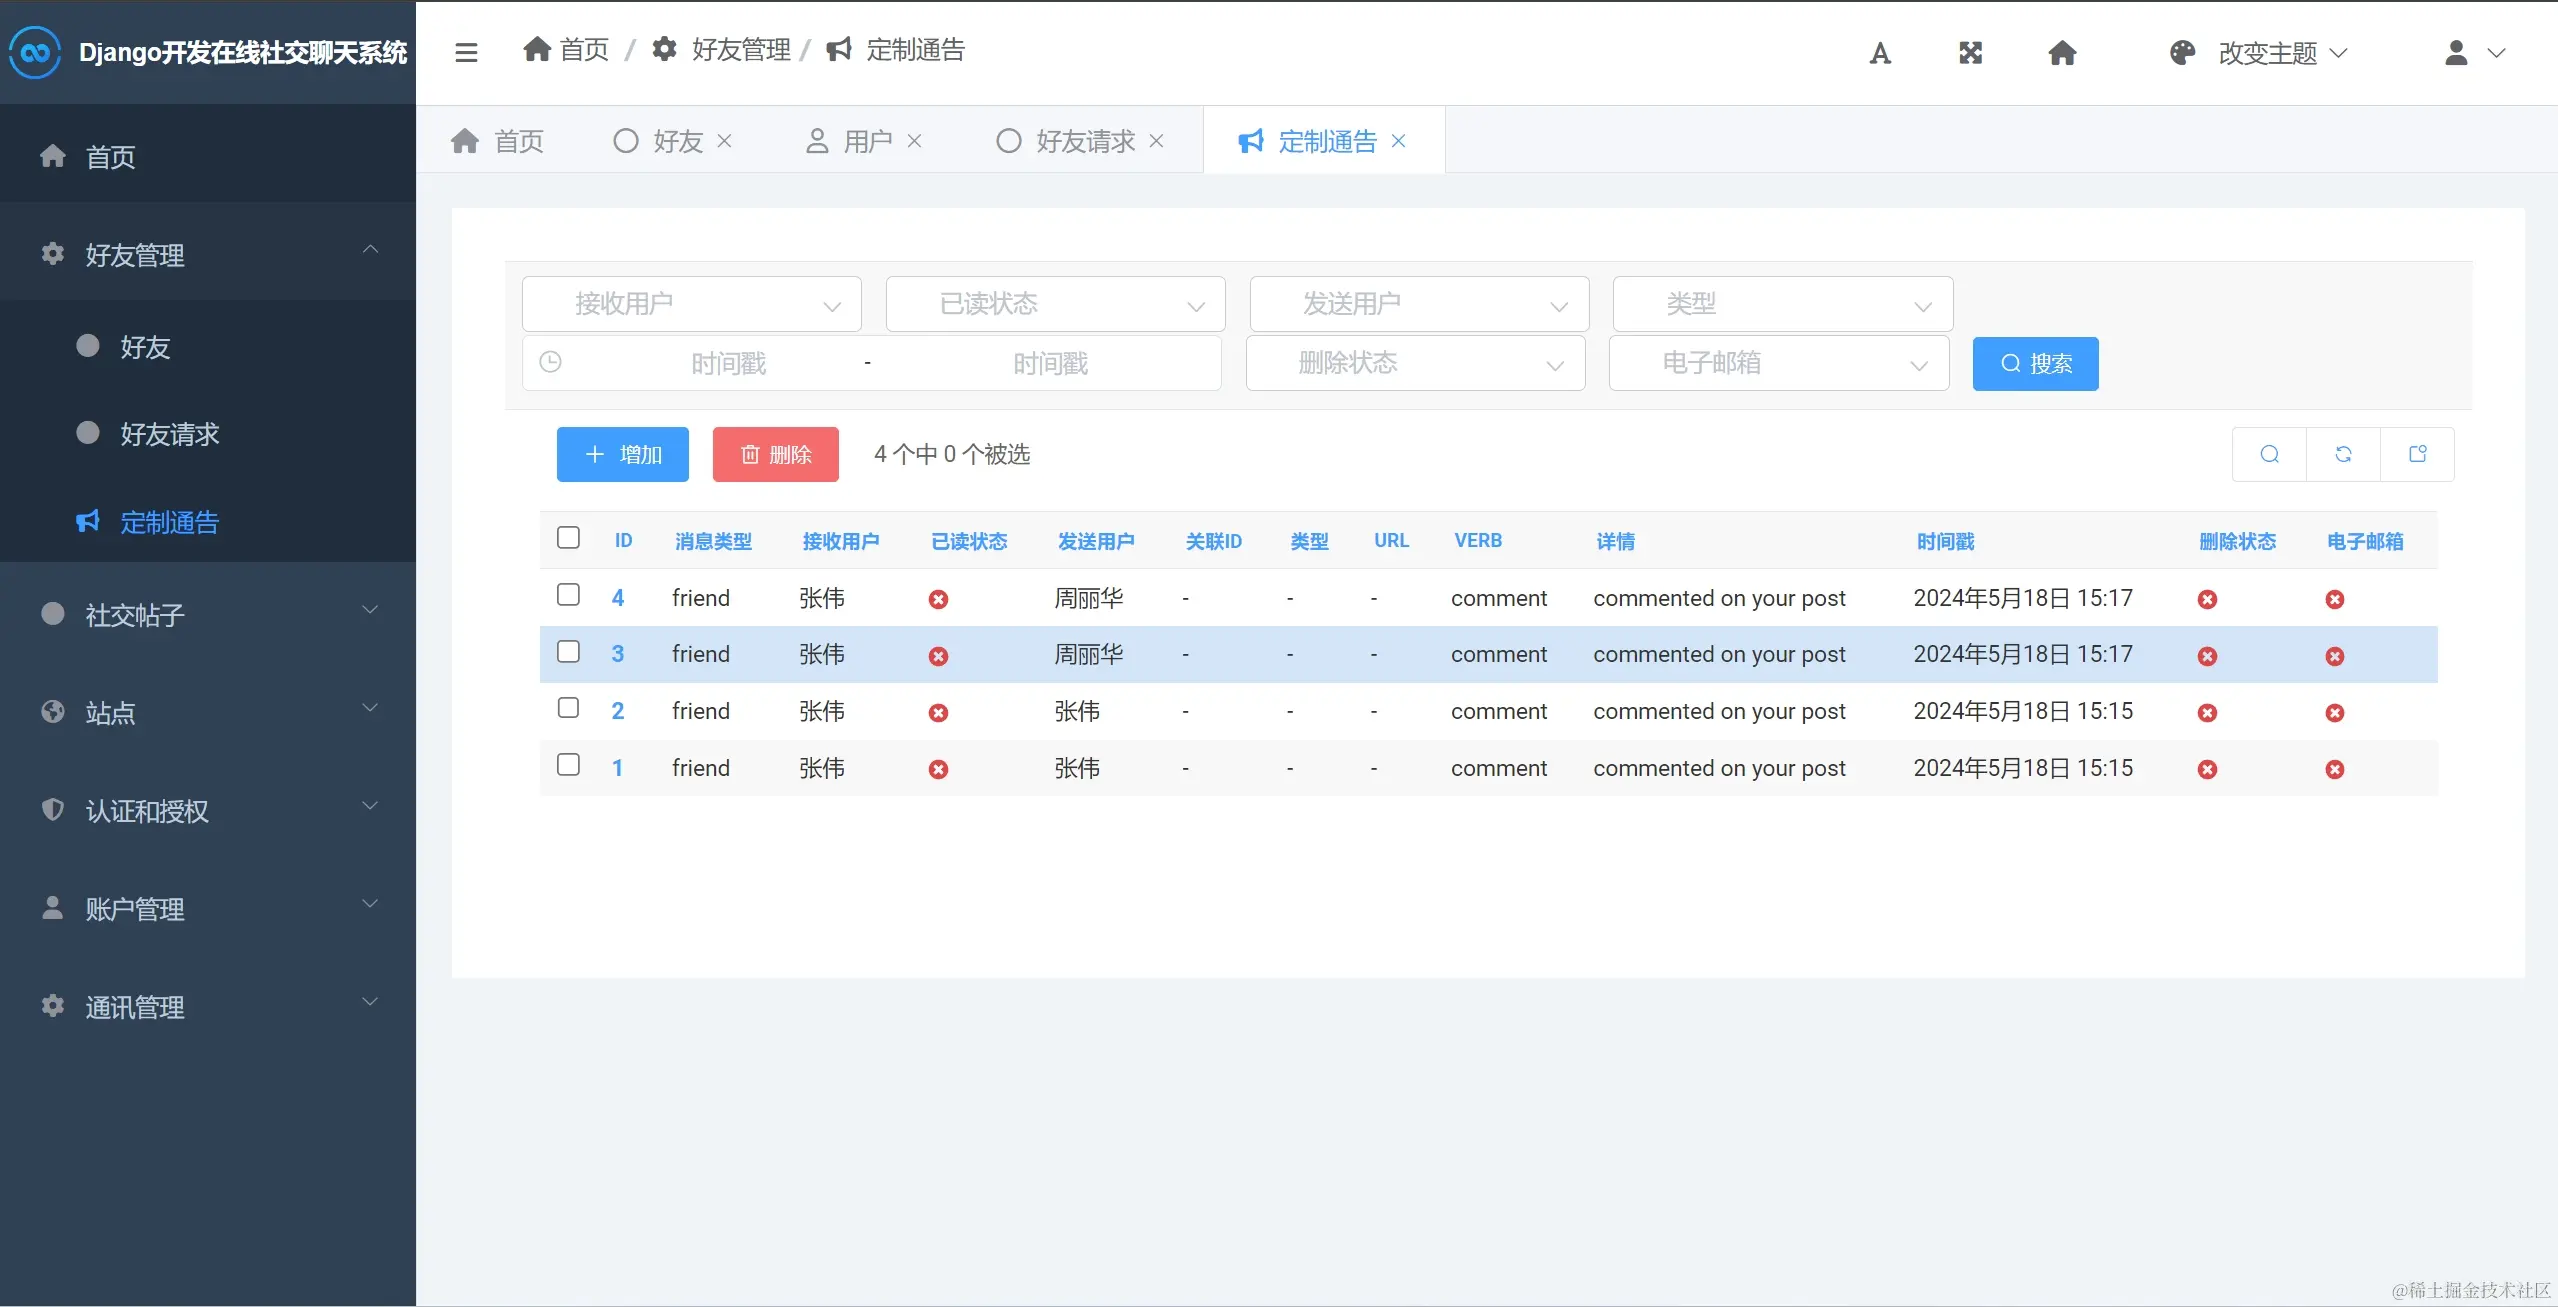Tick the checkbox for row ID 4
The height and width of the screenshot is (1307, 2558).
point(568,595)
